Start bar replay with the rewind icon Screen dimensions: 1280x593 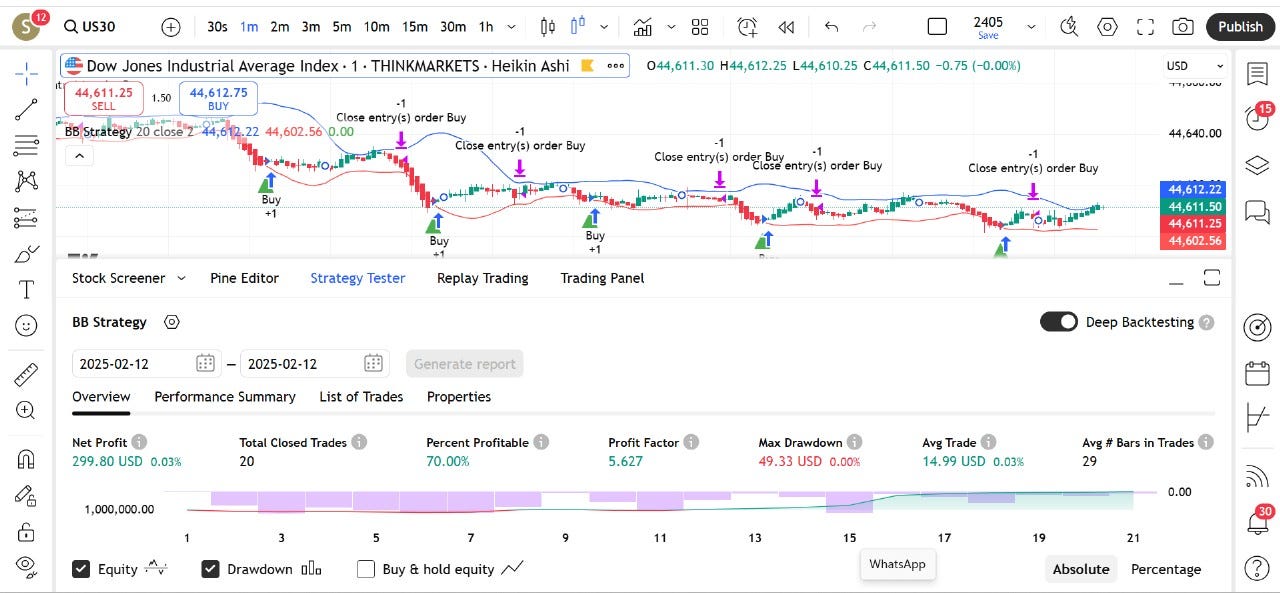787,27
